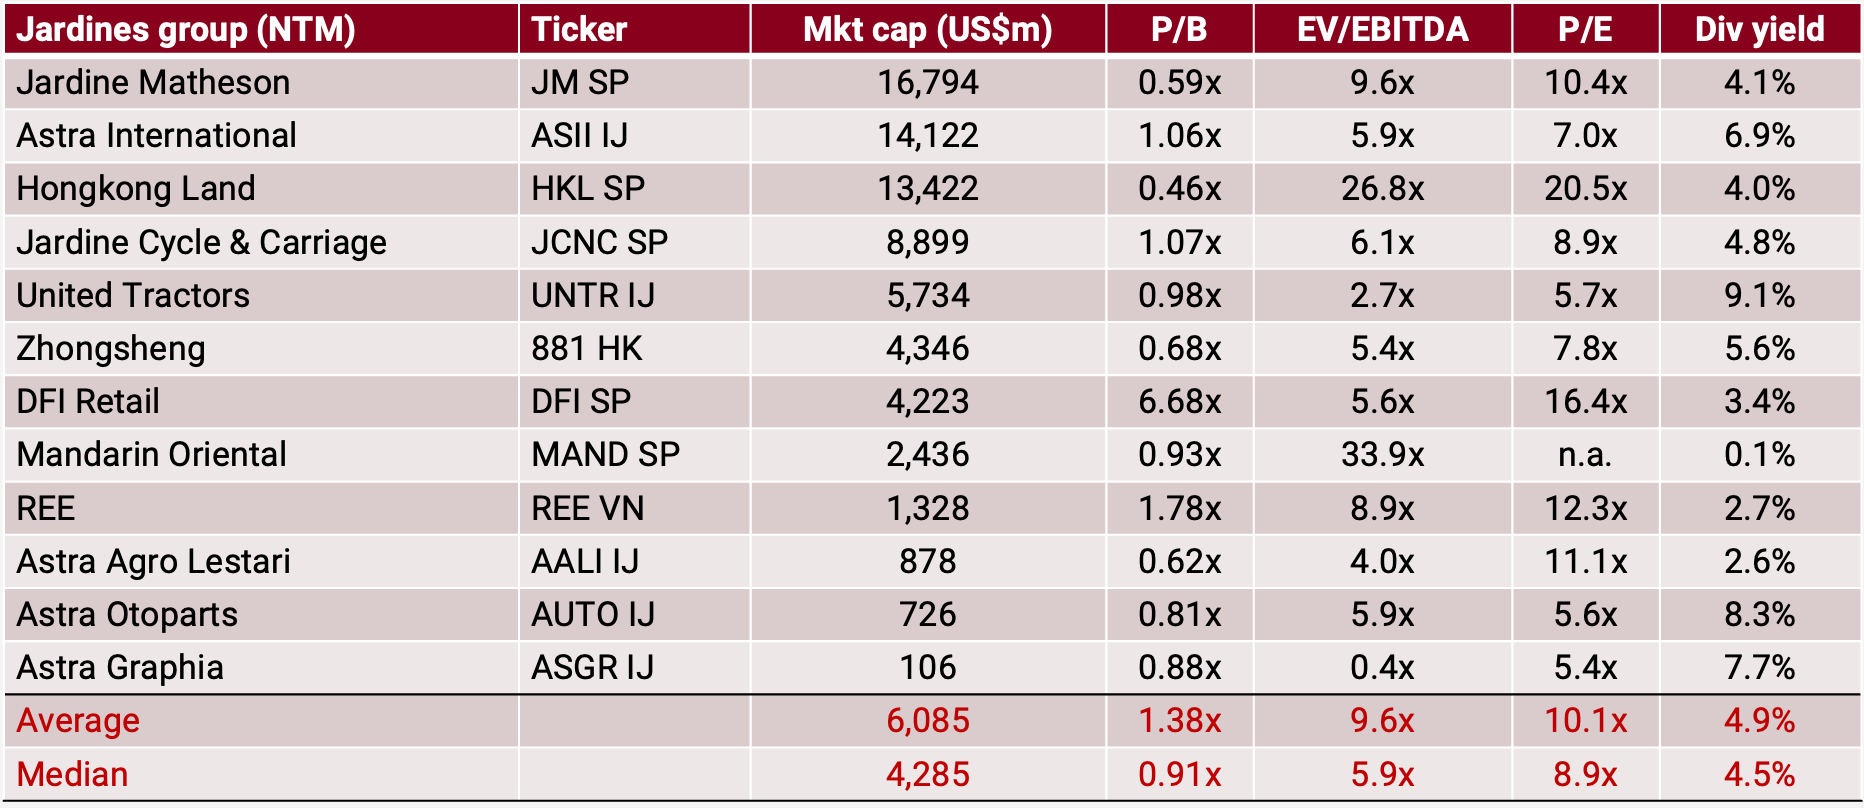Select DFI Retail P/B value 6.68x
This screenshot has width=1864, height=808.
point(1179,401)
